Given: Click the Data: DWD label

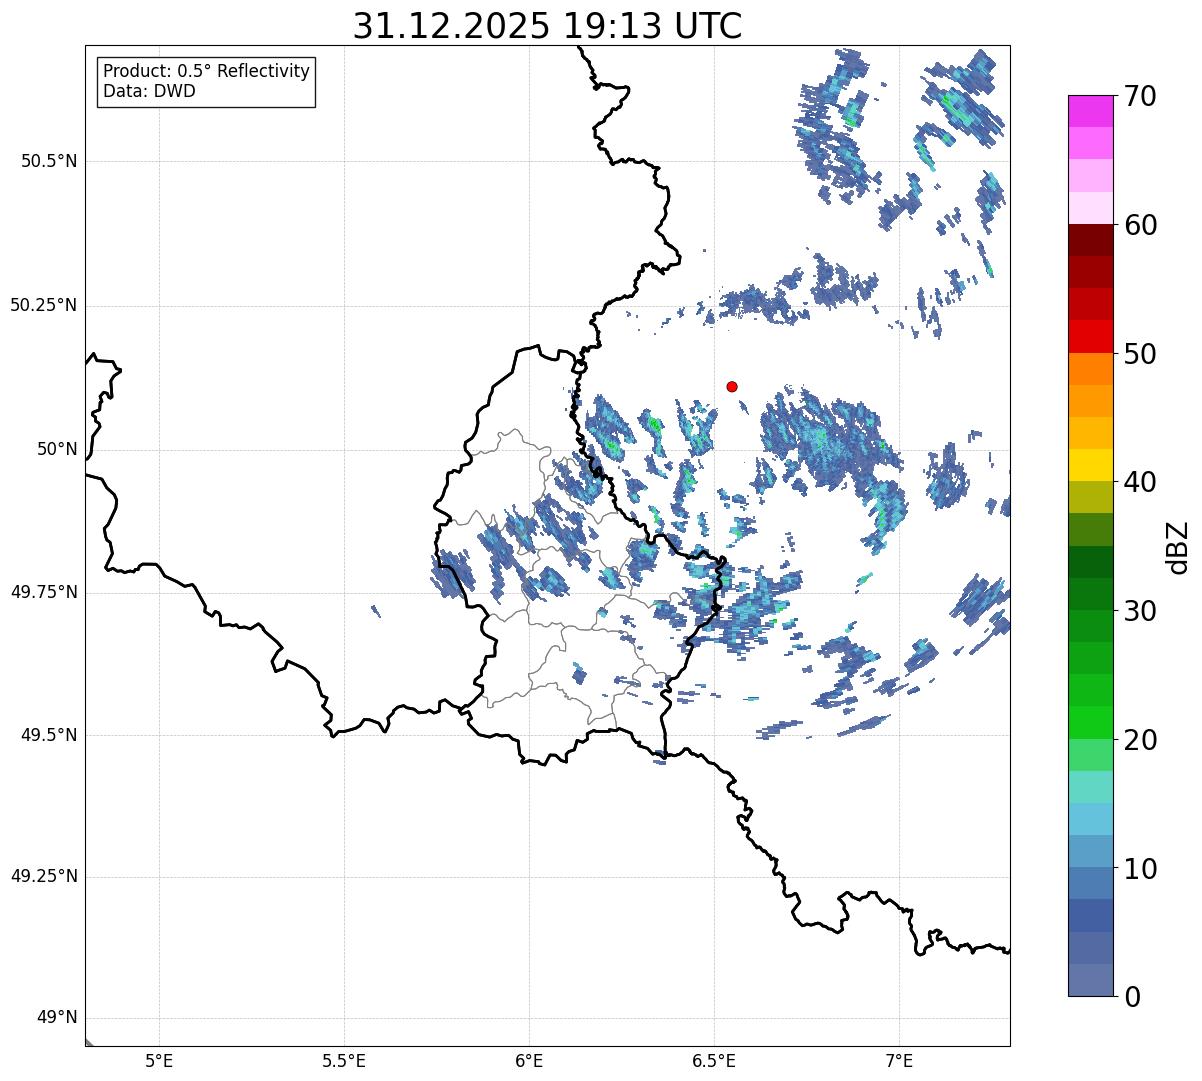Looking at the screenshot, I should pyautogui.click(x=149, y=91).
